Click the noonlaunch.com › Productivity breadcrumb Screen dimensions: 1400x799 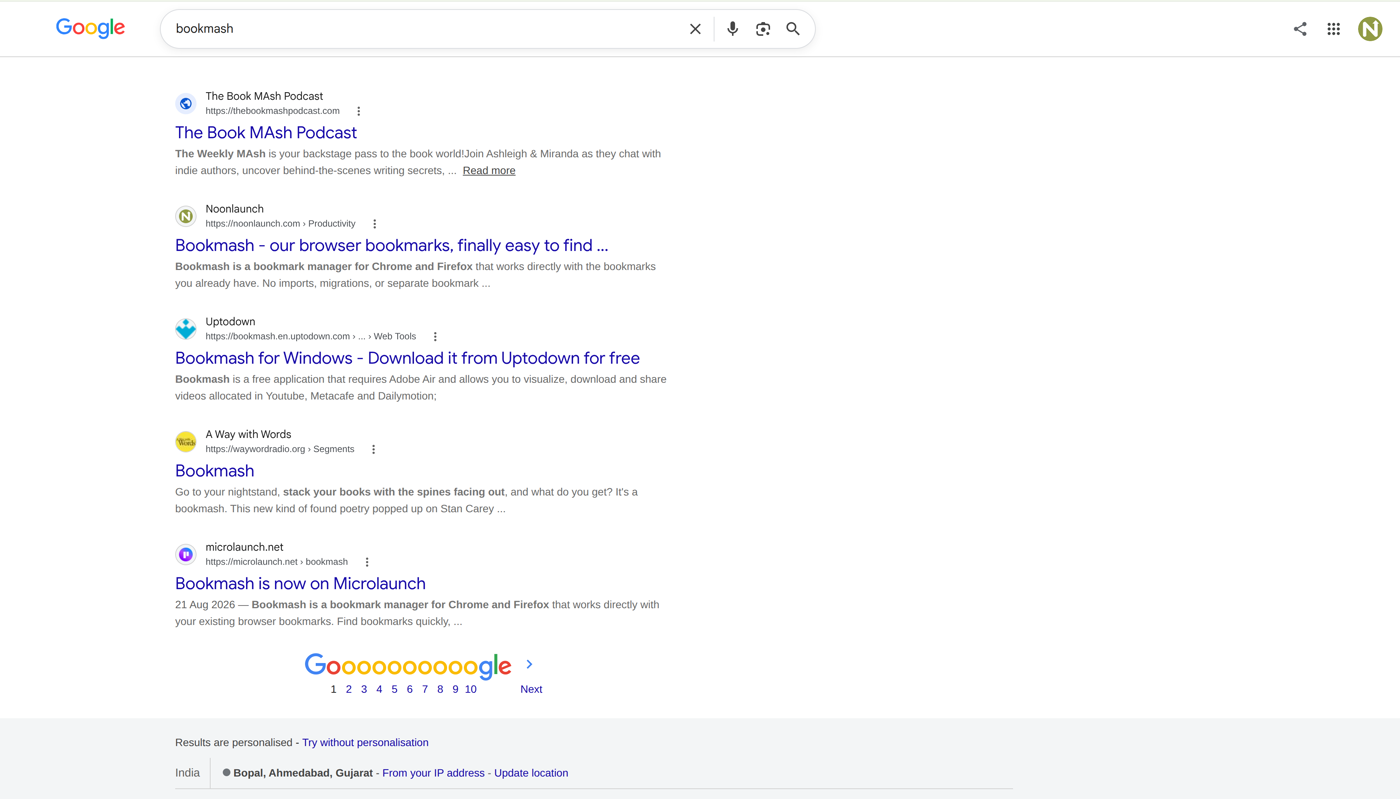click(x=280, y=224)
